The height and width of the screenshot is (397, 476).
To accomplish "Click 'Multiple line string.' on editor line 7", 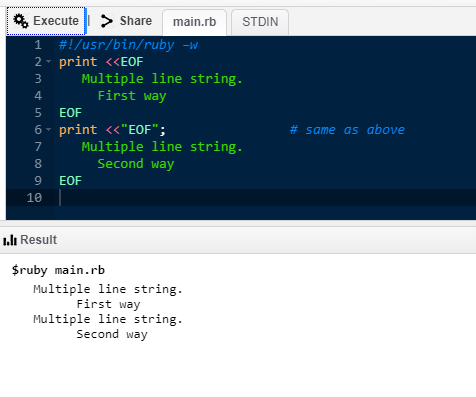I will pyautogui.click(x=162, y=147).
